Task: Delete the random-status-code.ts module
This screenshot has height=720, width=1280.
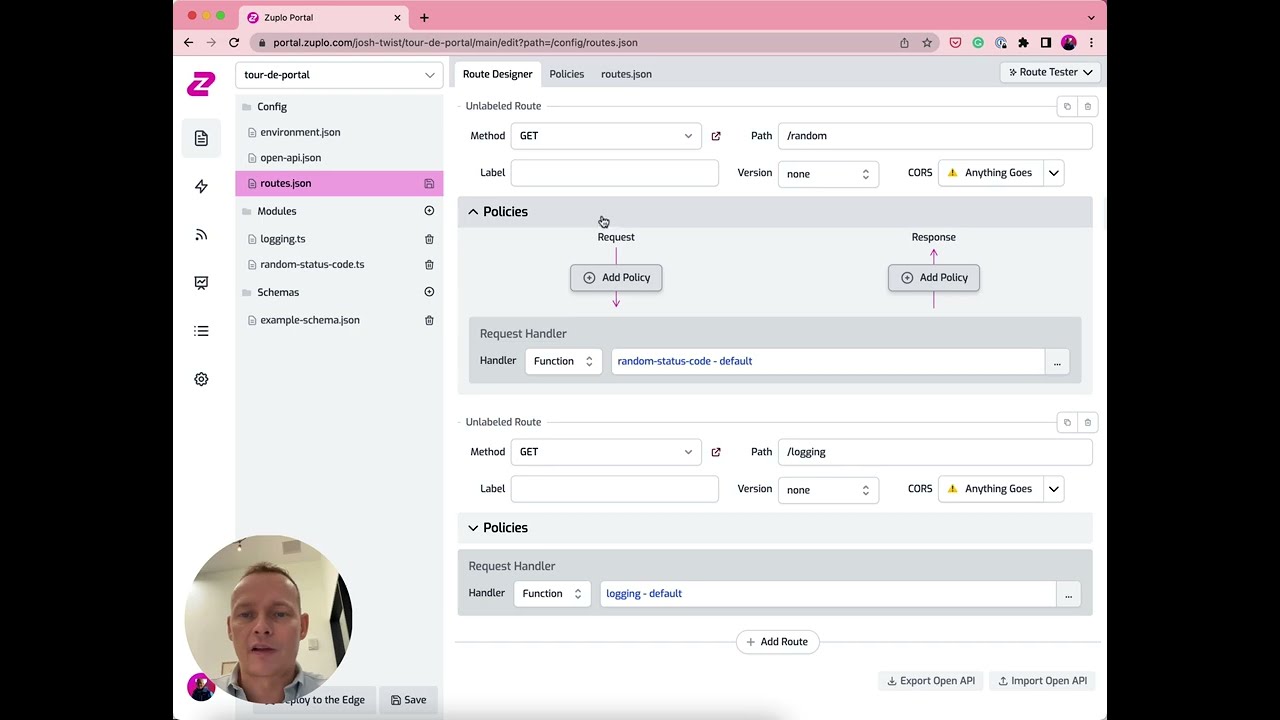Action: 429,265
